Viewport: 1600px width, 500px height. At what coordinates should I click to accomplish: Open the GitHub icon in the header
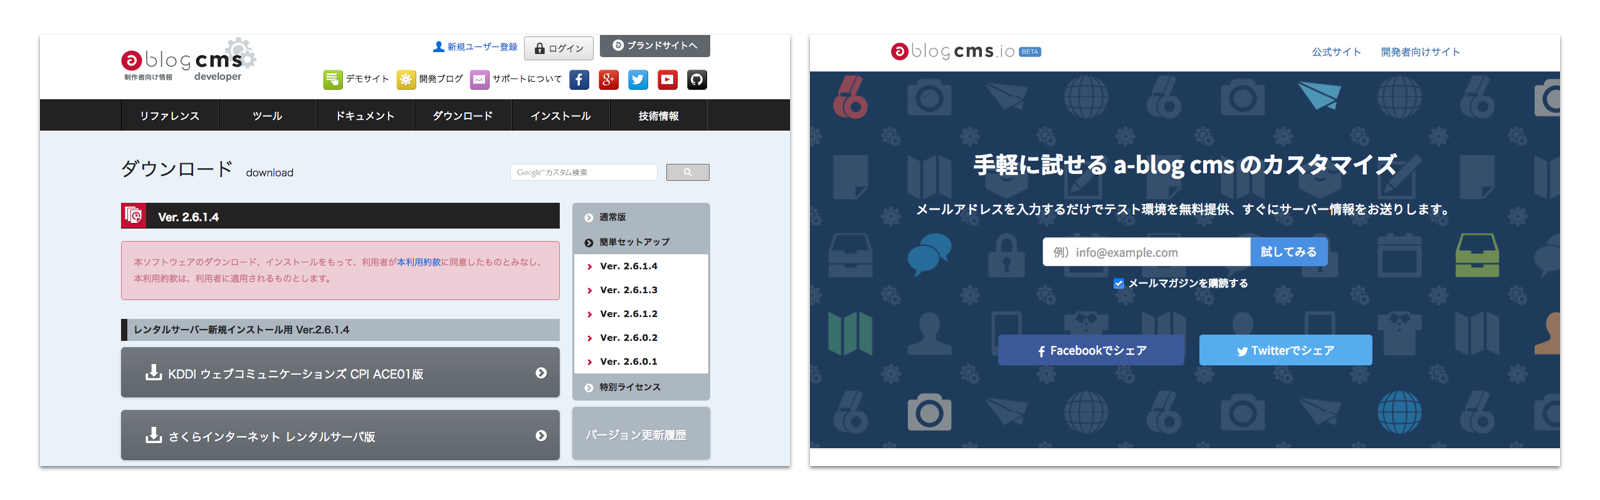pyautogui.click(x=697, y=80)
